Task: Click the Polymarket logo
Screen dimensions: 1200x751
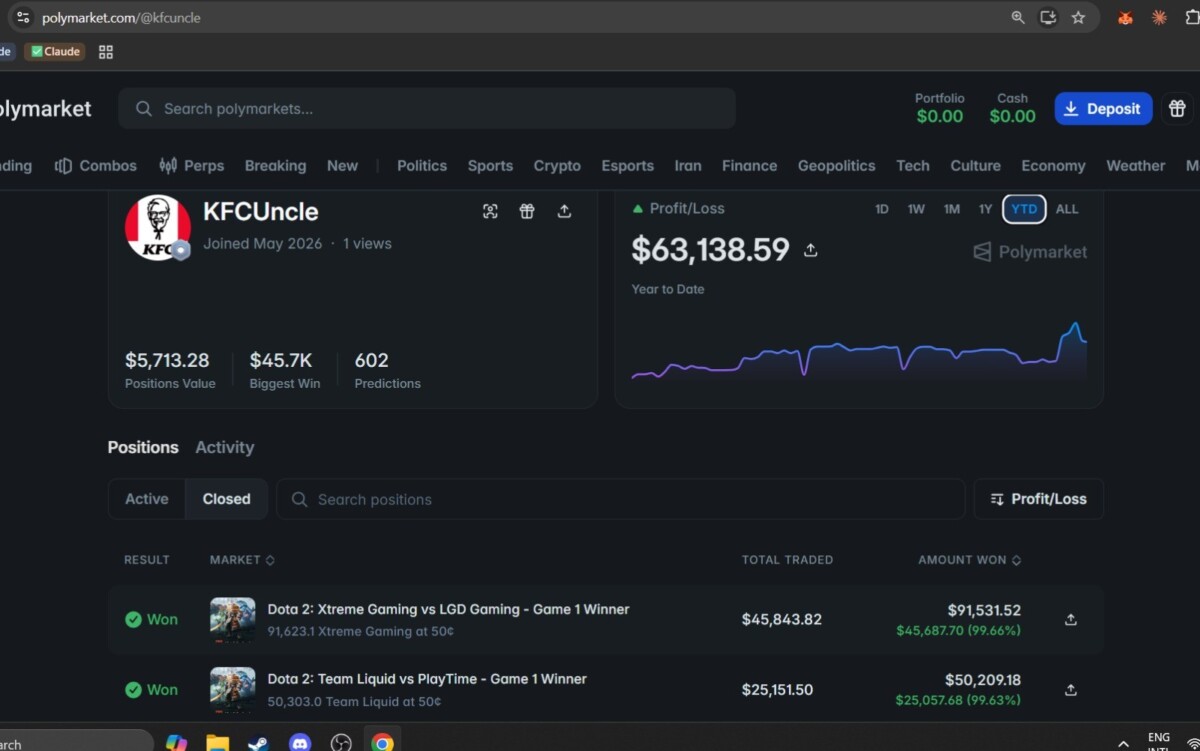Action: pos(44,109)
